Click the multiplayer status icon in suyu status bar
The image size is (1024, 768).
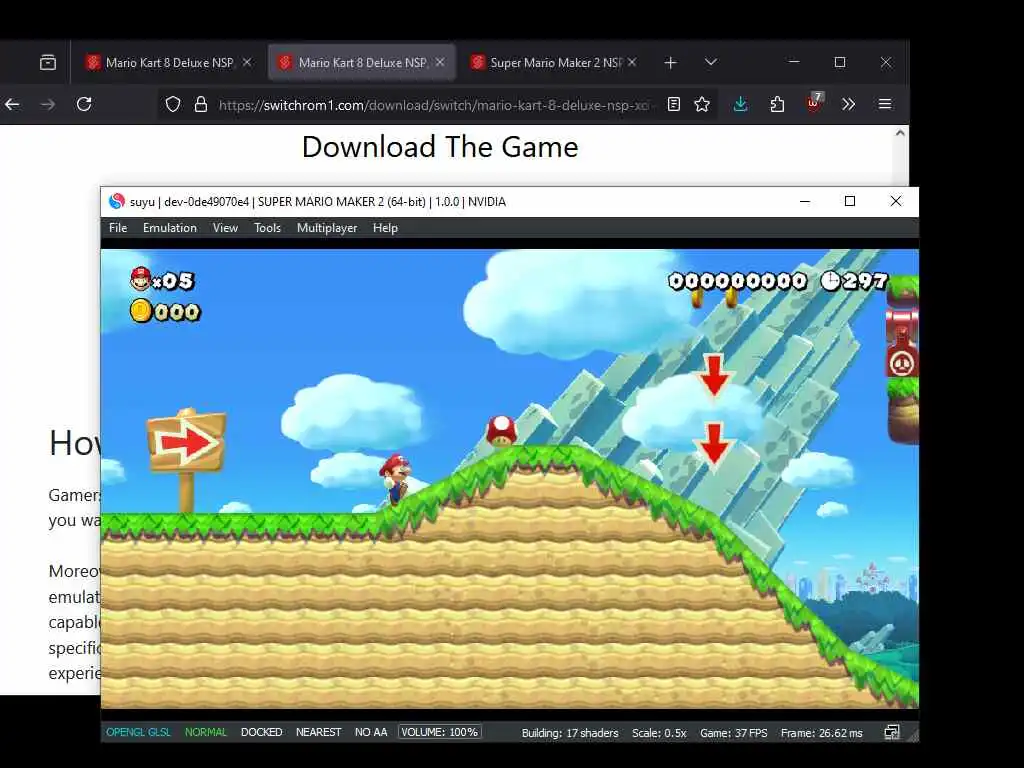pyautogui.click(x=891, y=732)
